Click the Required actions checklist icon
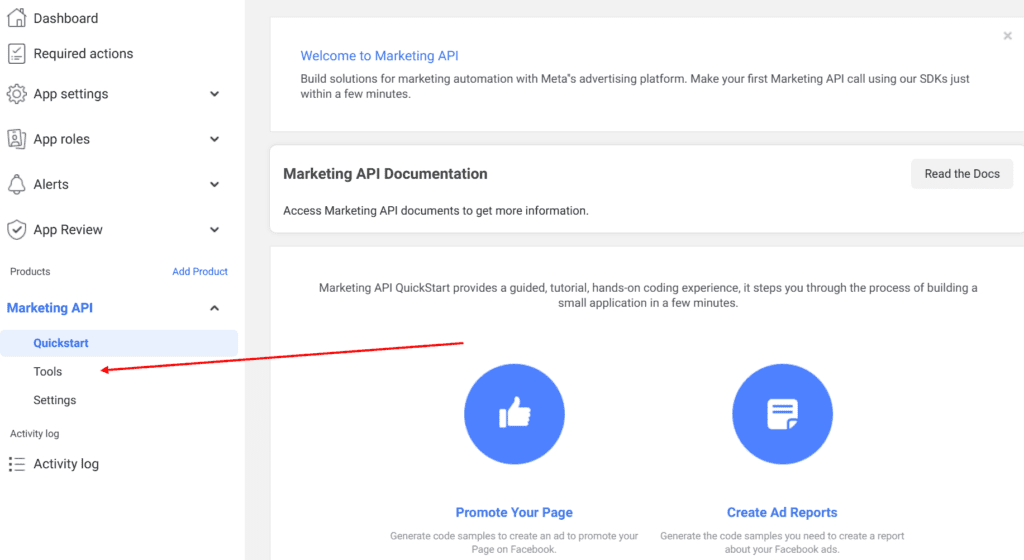Image resolution: width=1024 pixels, height=560 pixels. [x=16, y=54]
